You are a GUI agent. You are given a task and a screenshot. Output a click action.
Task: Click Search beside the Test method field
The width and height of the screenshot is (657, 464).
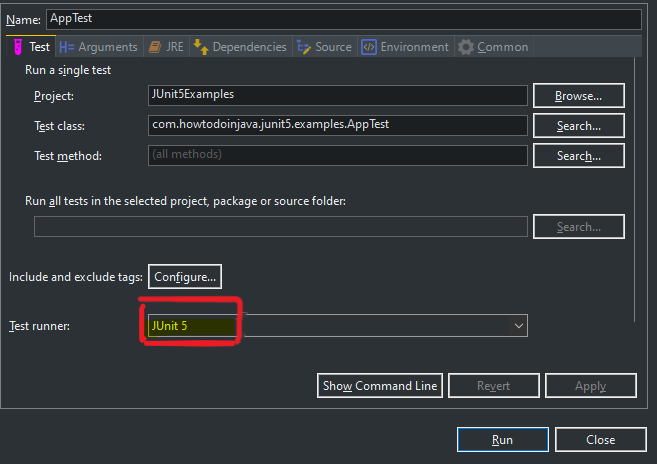tap(579, 156)
